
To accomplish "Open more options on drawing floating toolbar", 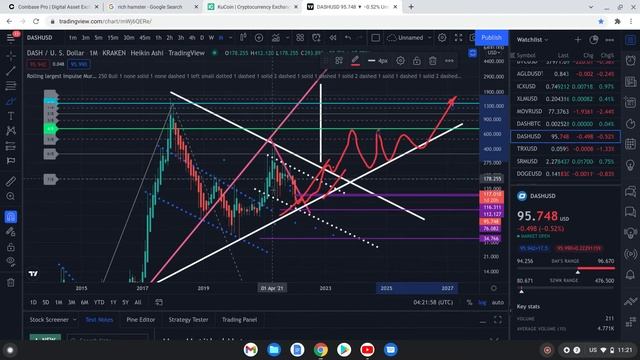I will [449, 61].
